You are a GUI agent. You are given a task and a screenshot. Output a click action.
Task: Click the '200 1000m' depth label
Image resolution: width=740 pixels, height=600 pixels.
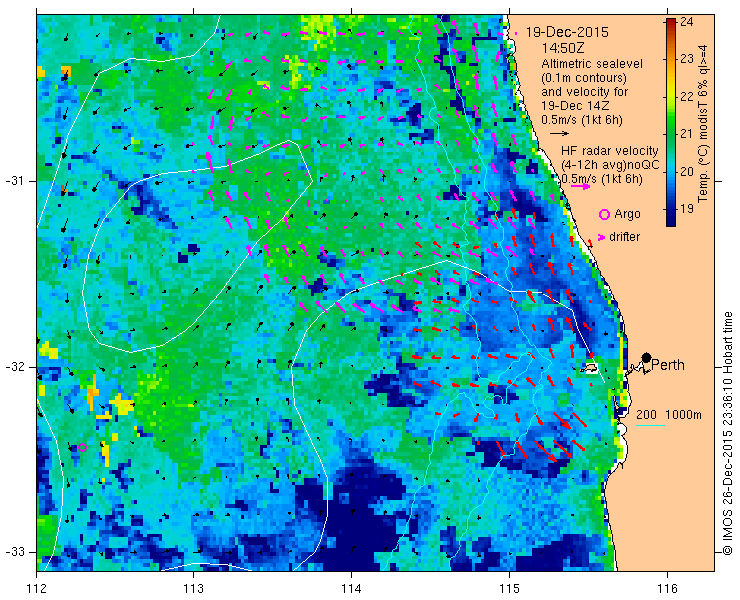(x=669, y=415)
